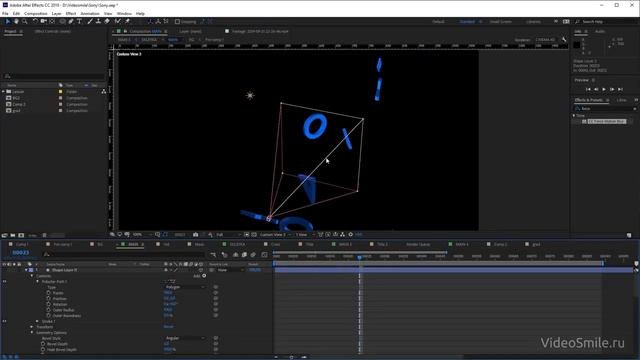Expand the Transform group
This screenshot has width=640, height=360.
(x=32, y=327)
